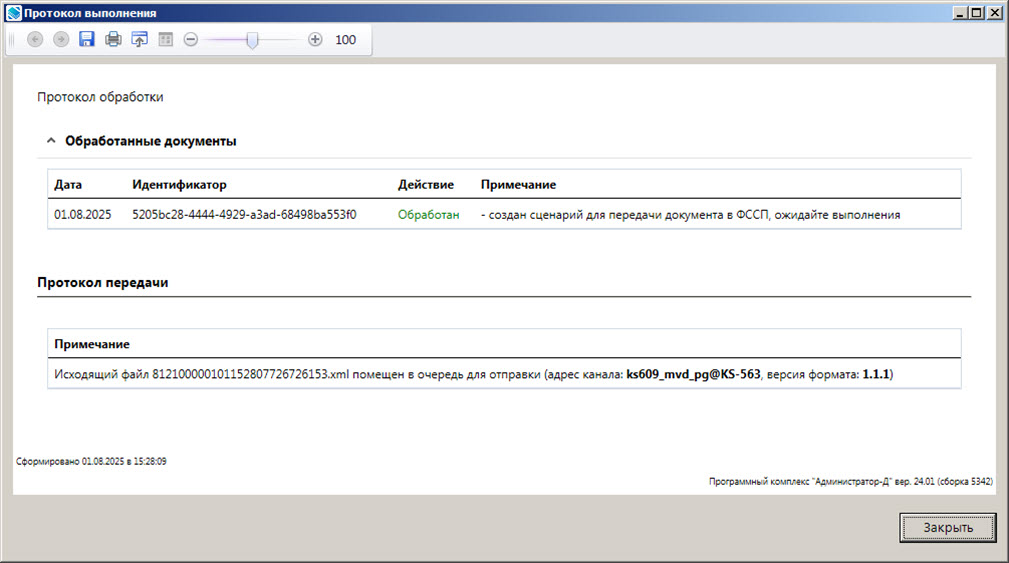Click the zoom value 100 field
The width and height of the screenshot is (1009, 563).
[345, 40]
